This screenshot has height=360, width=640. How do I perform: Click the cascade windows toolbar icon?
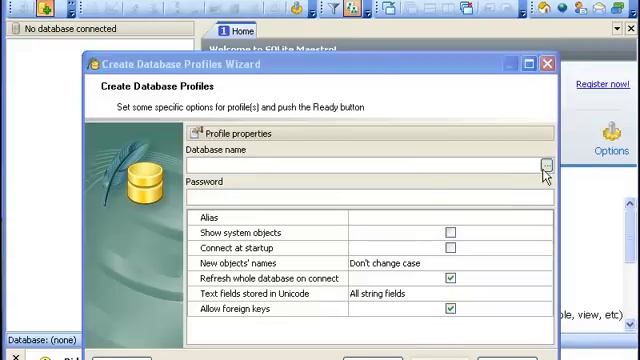point(390,8)
